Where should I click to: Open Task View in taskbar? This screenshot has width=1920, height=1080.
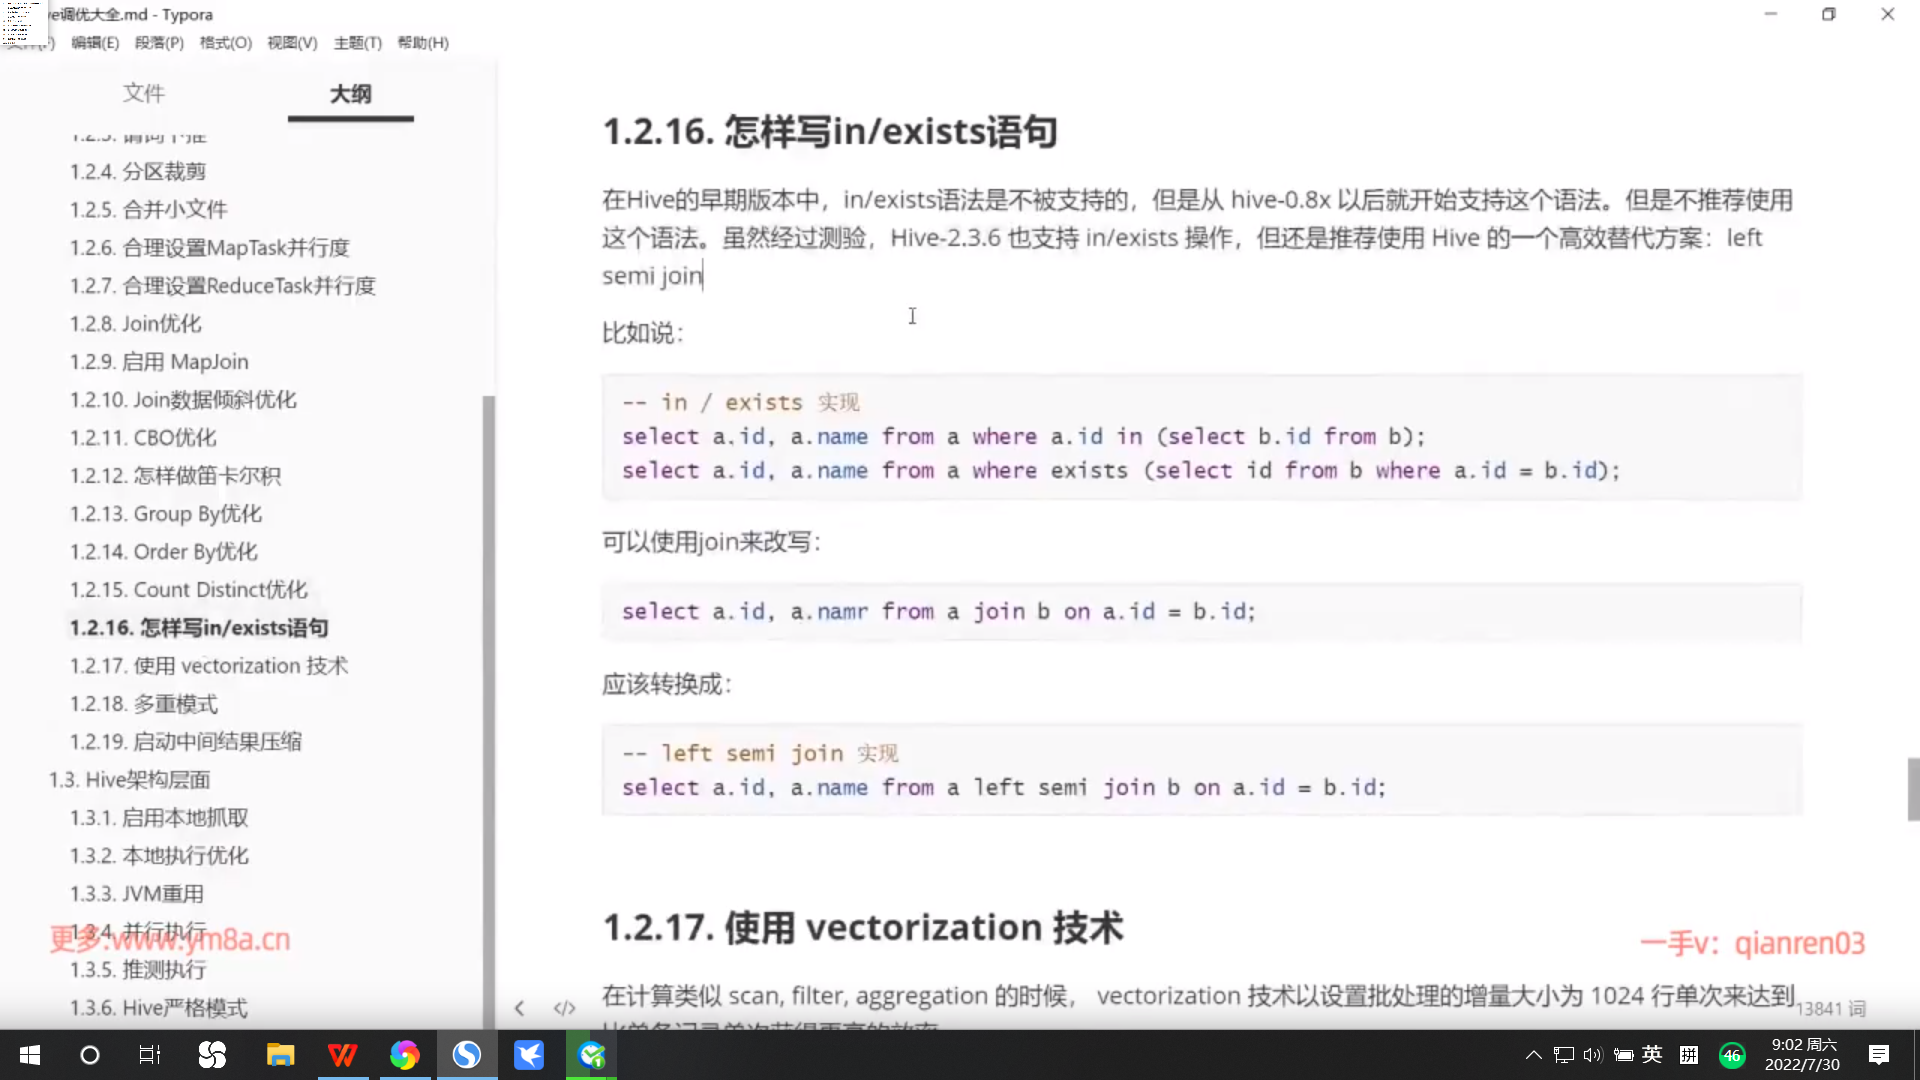(150, 1055)
